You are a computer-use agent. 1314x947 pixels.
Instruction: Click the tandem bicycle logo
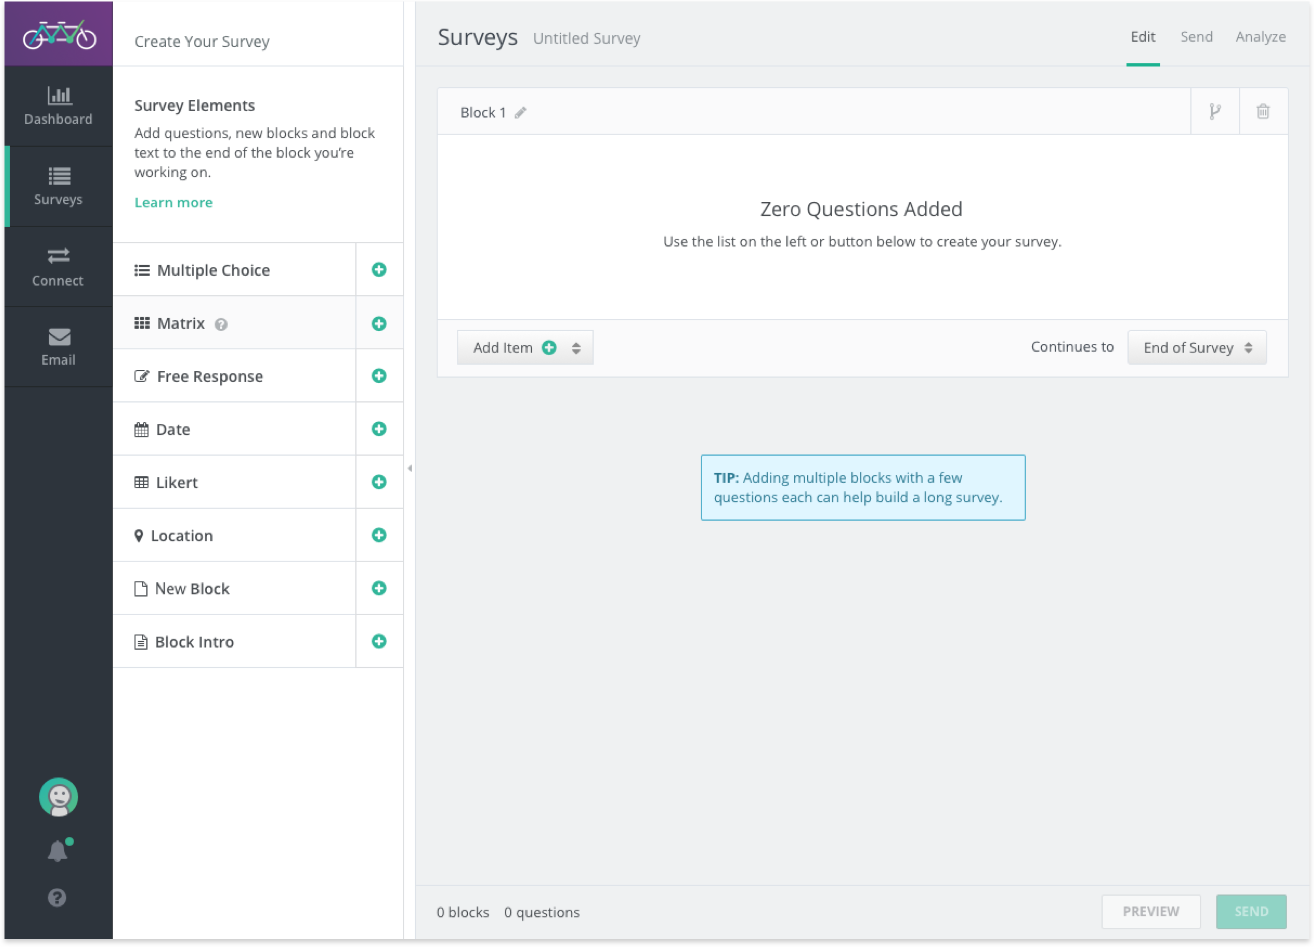tap(59, 36)
